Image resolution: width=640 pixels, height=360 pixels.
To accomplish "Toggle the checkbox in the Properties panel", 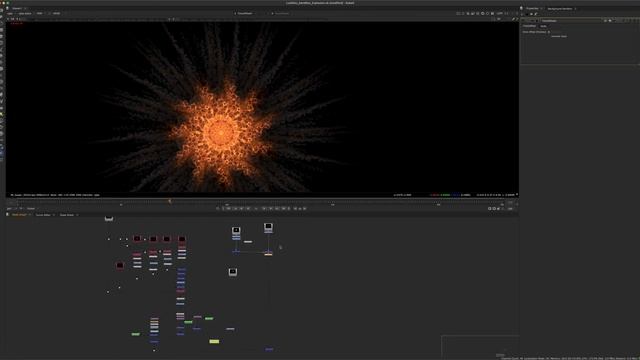I will (549, 32).
